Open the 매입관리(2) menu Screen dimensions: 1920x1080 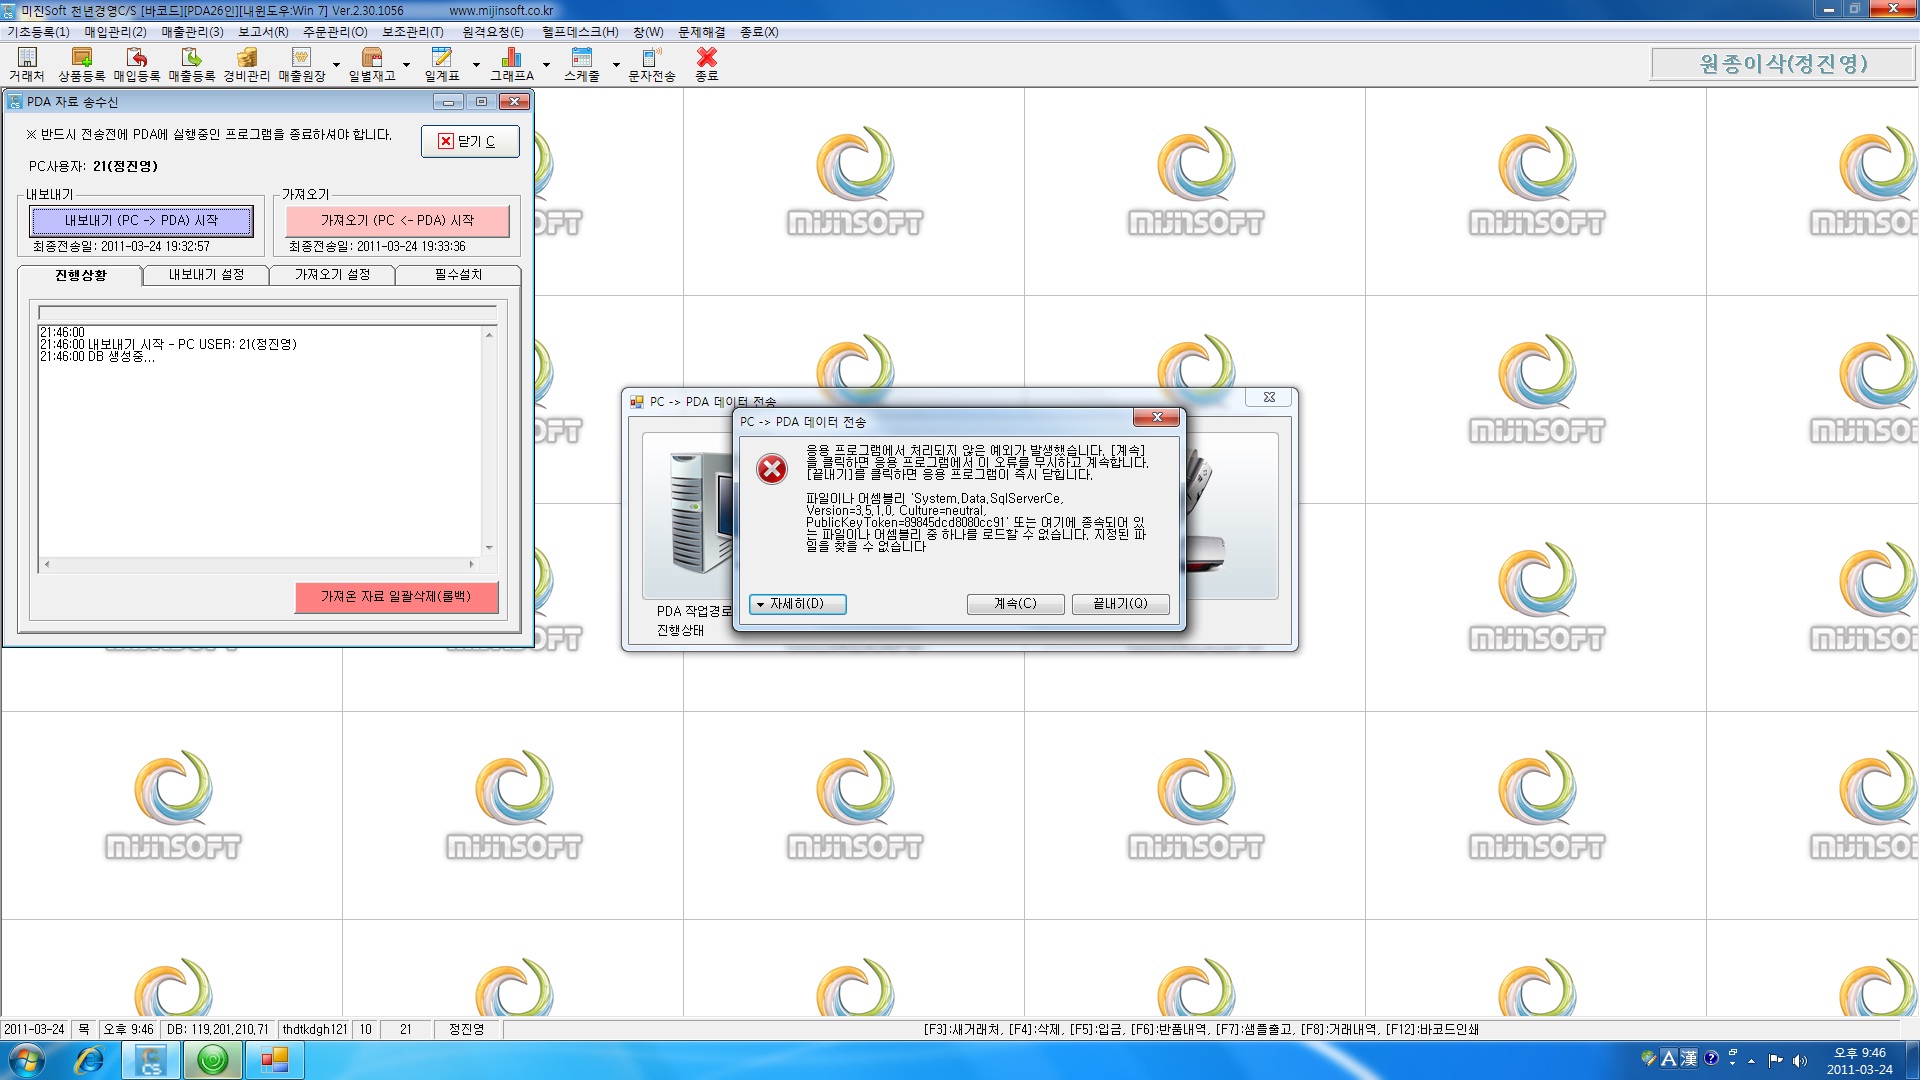tap(115, 32)
